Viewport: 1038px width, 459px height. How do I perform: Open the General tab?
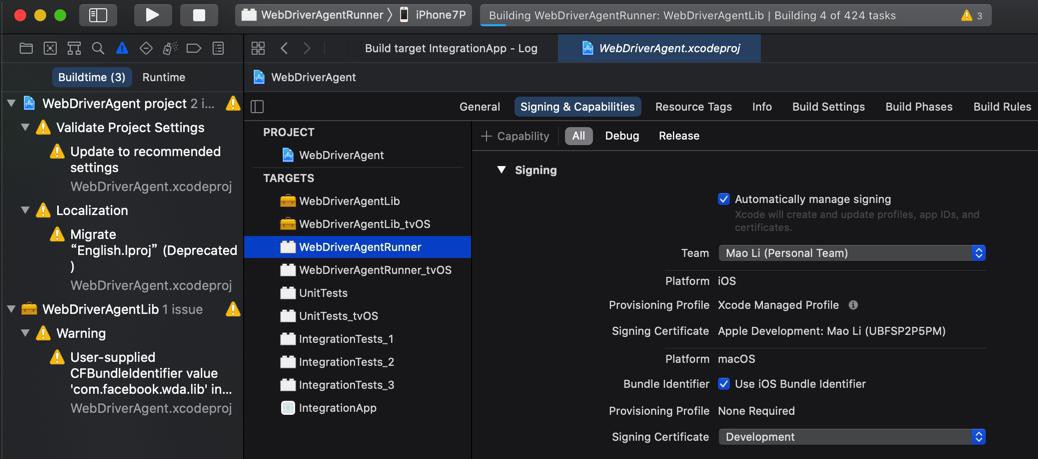[480, 107]
